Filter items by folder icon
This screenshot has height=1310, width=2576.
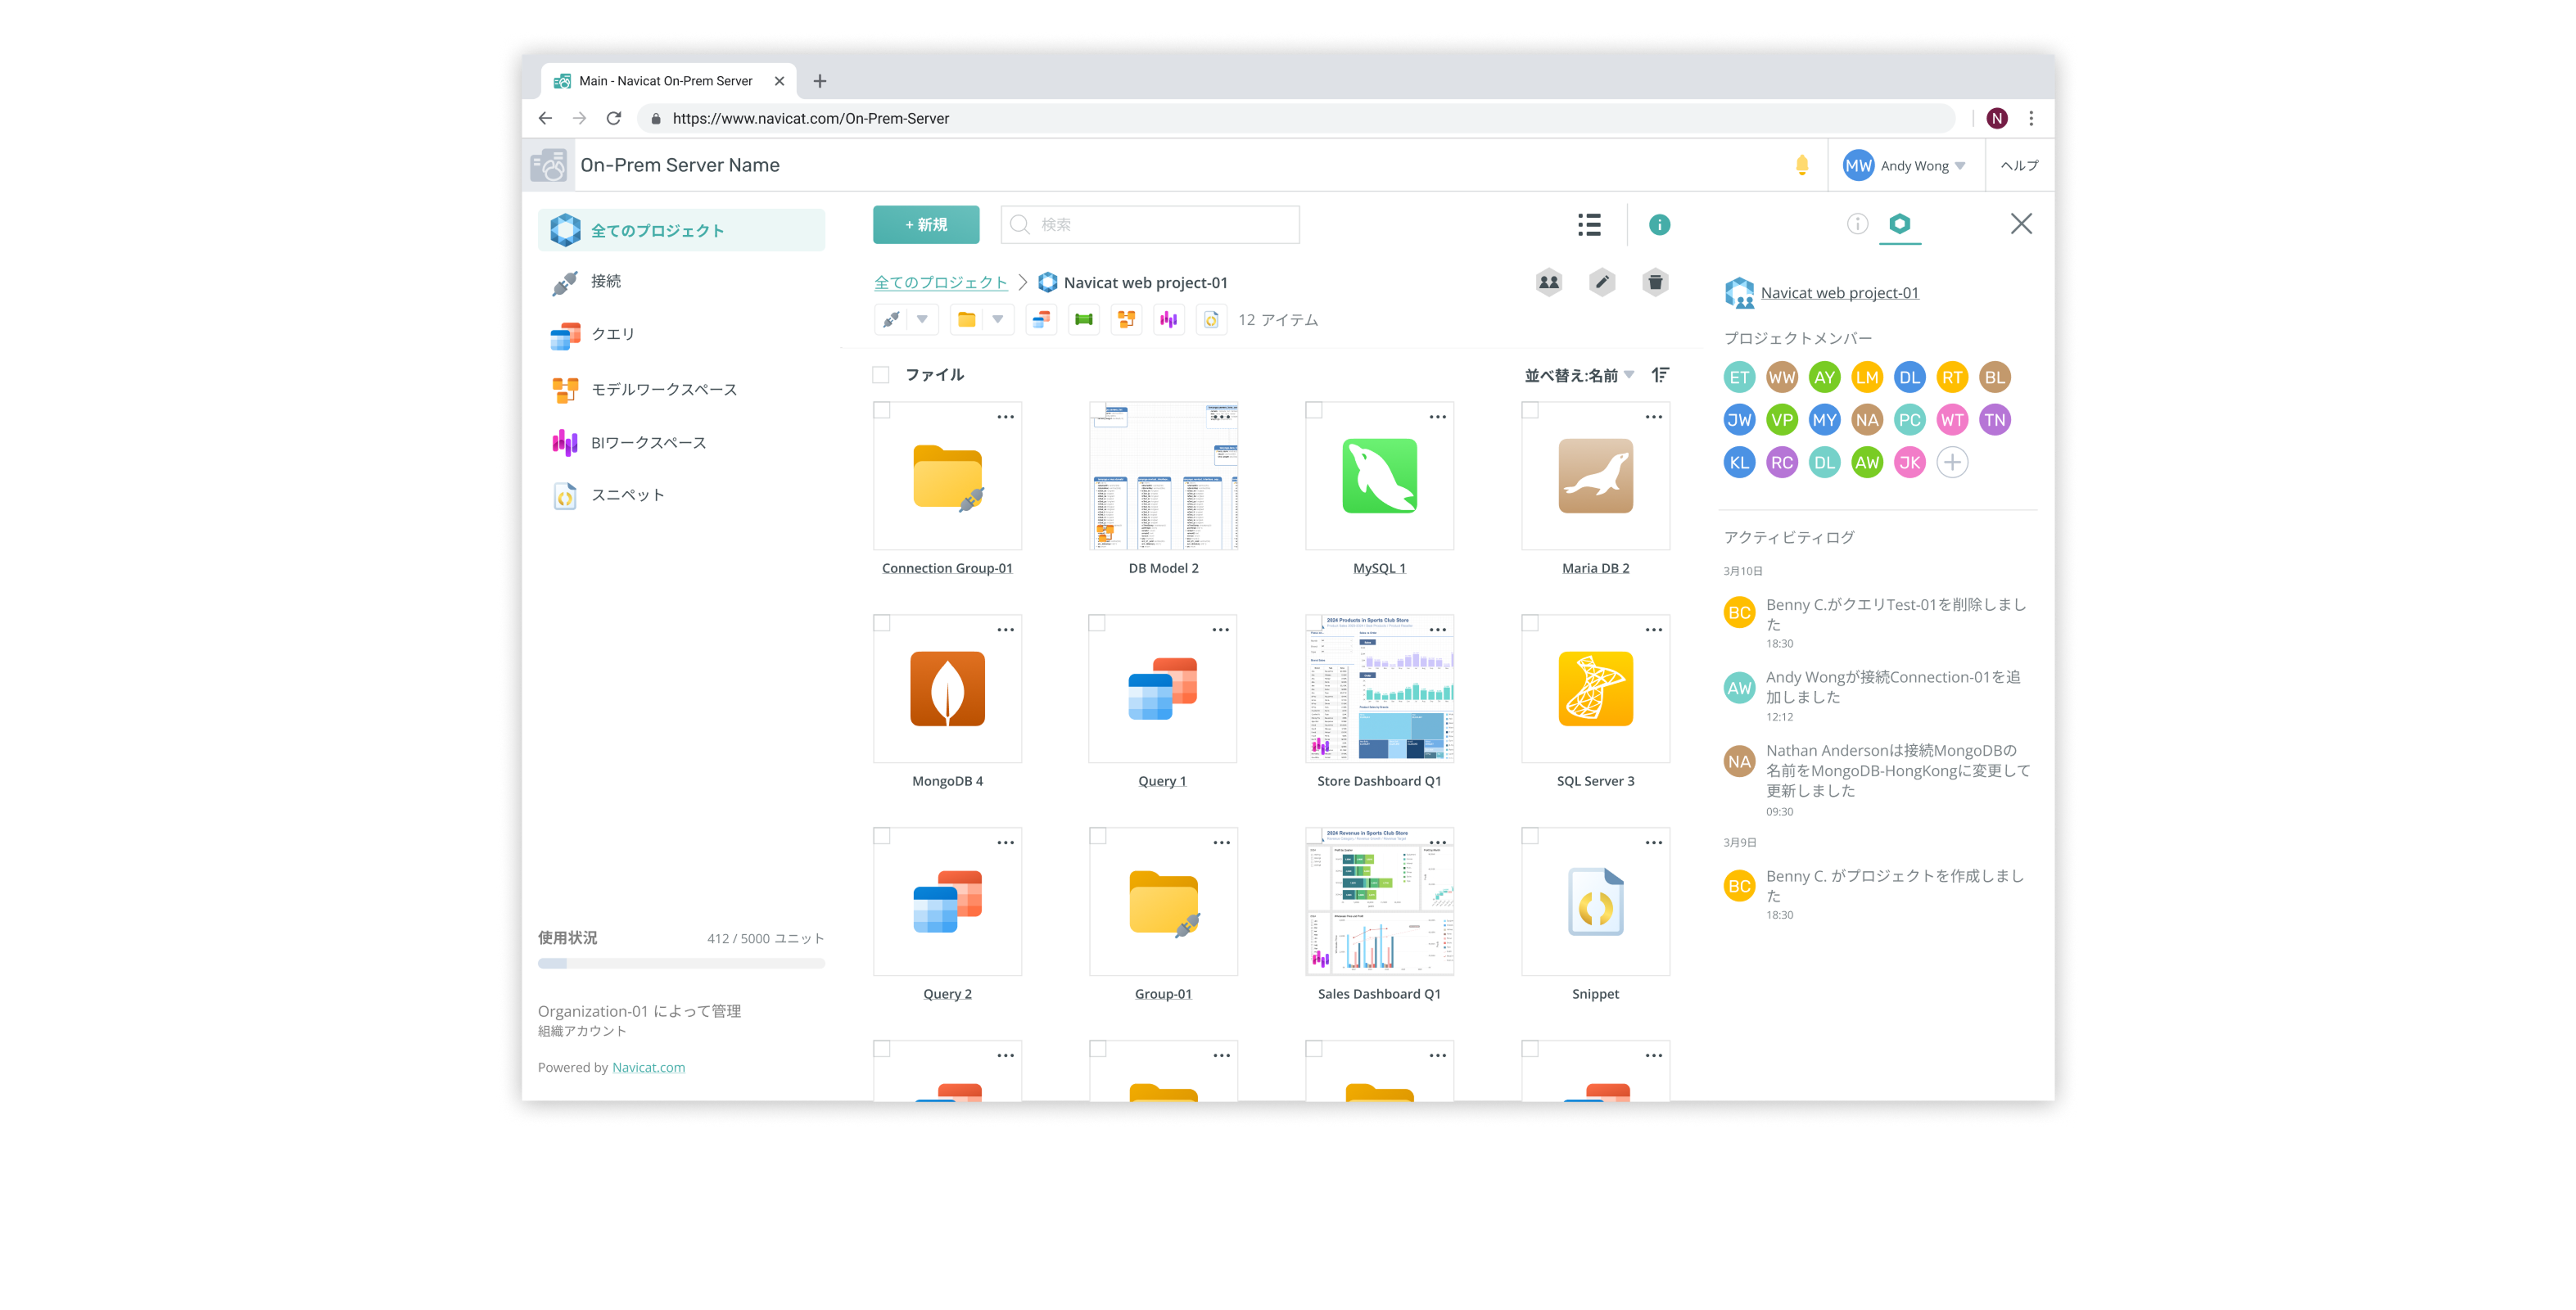(x=966, y=320)
